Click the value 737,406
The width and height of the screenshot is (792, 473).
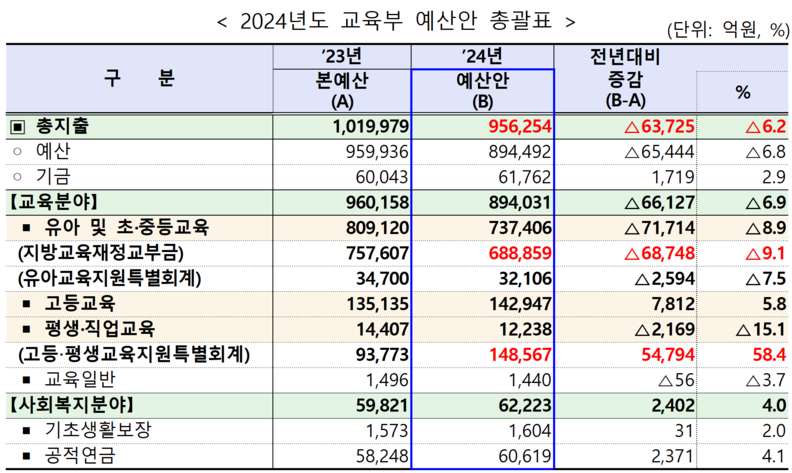click(520, 228)
